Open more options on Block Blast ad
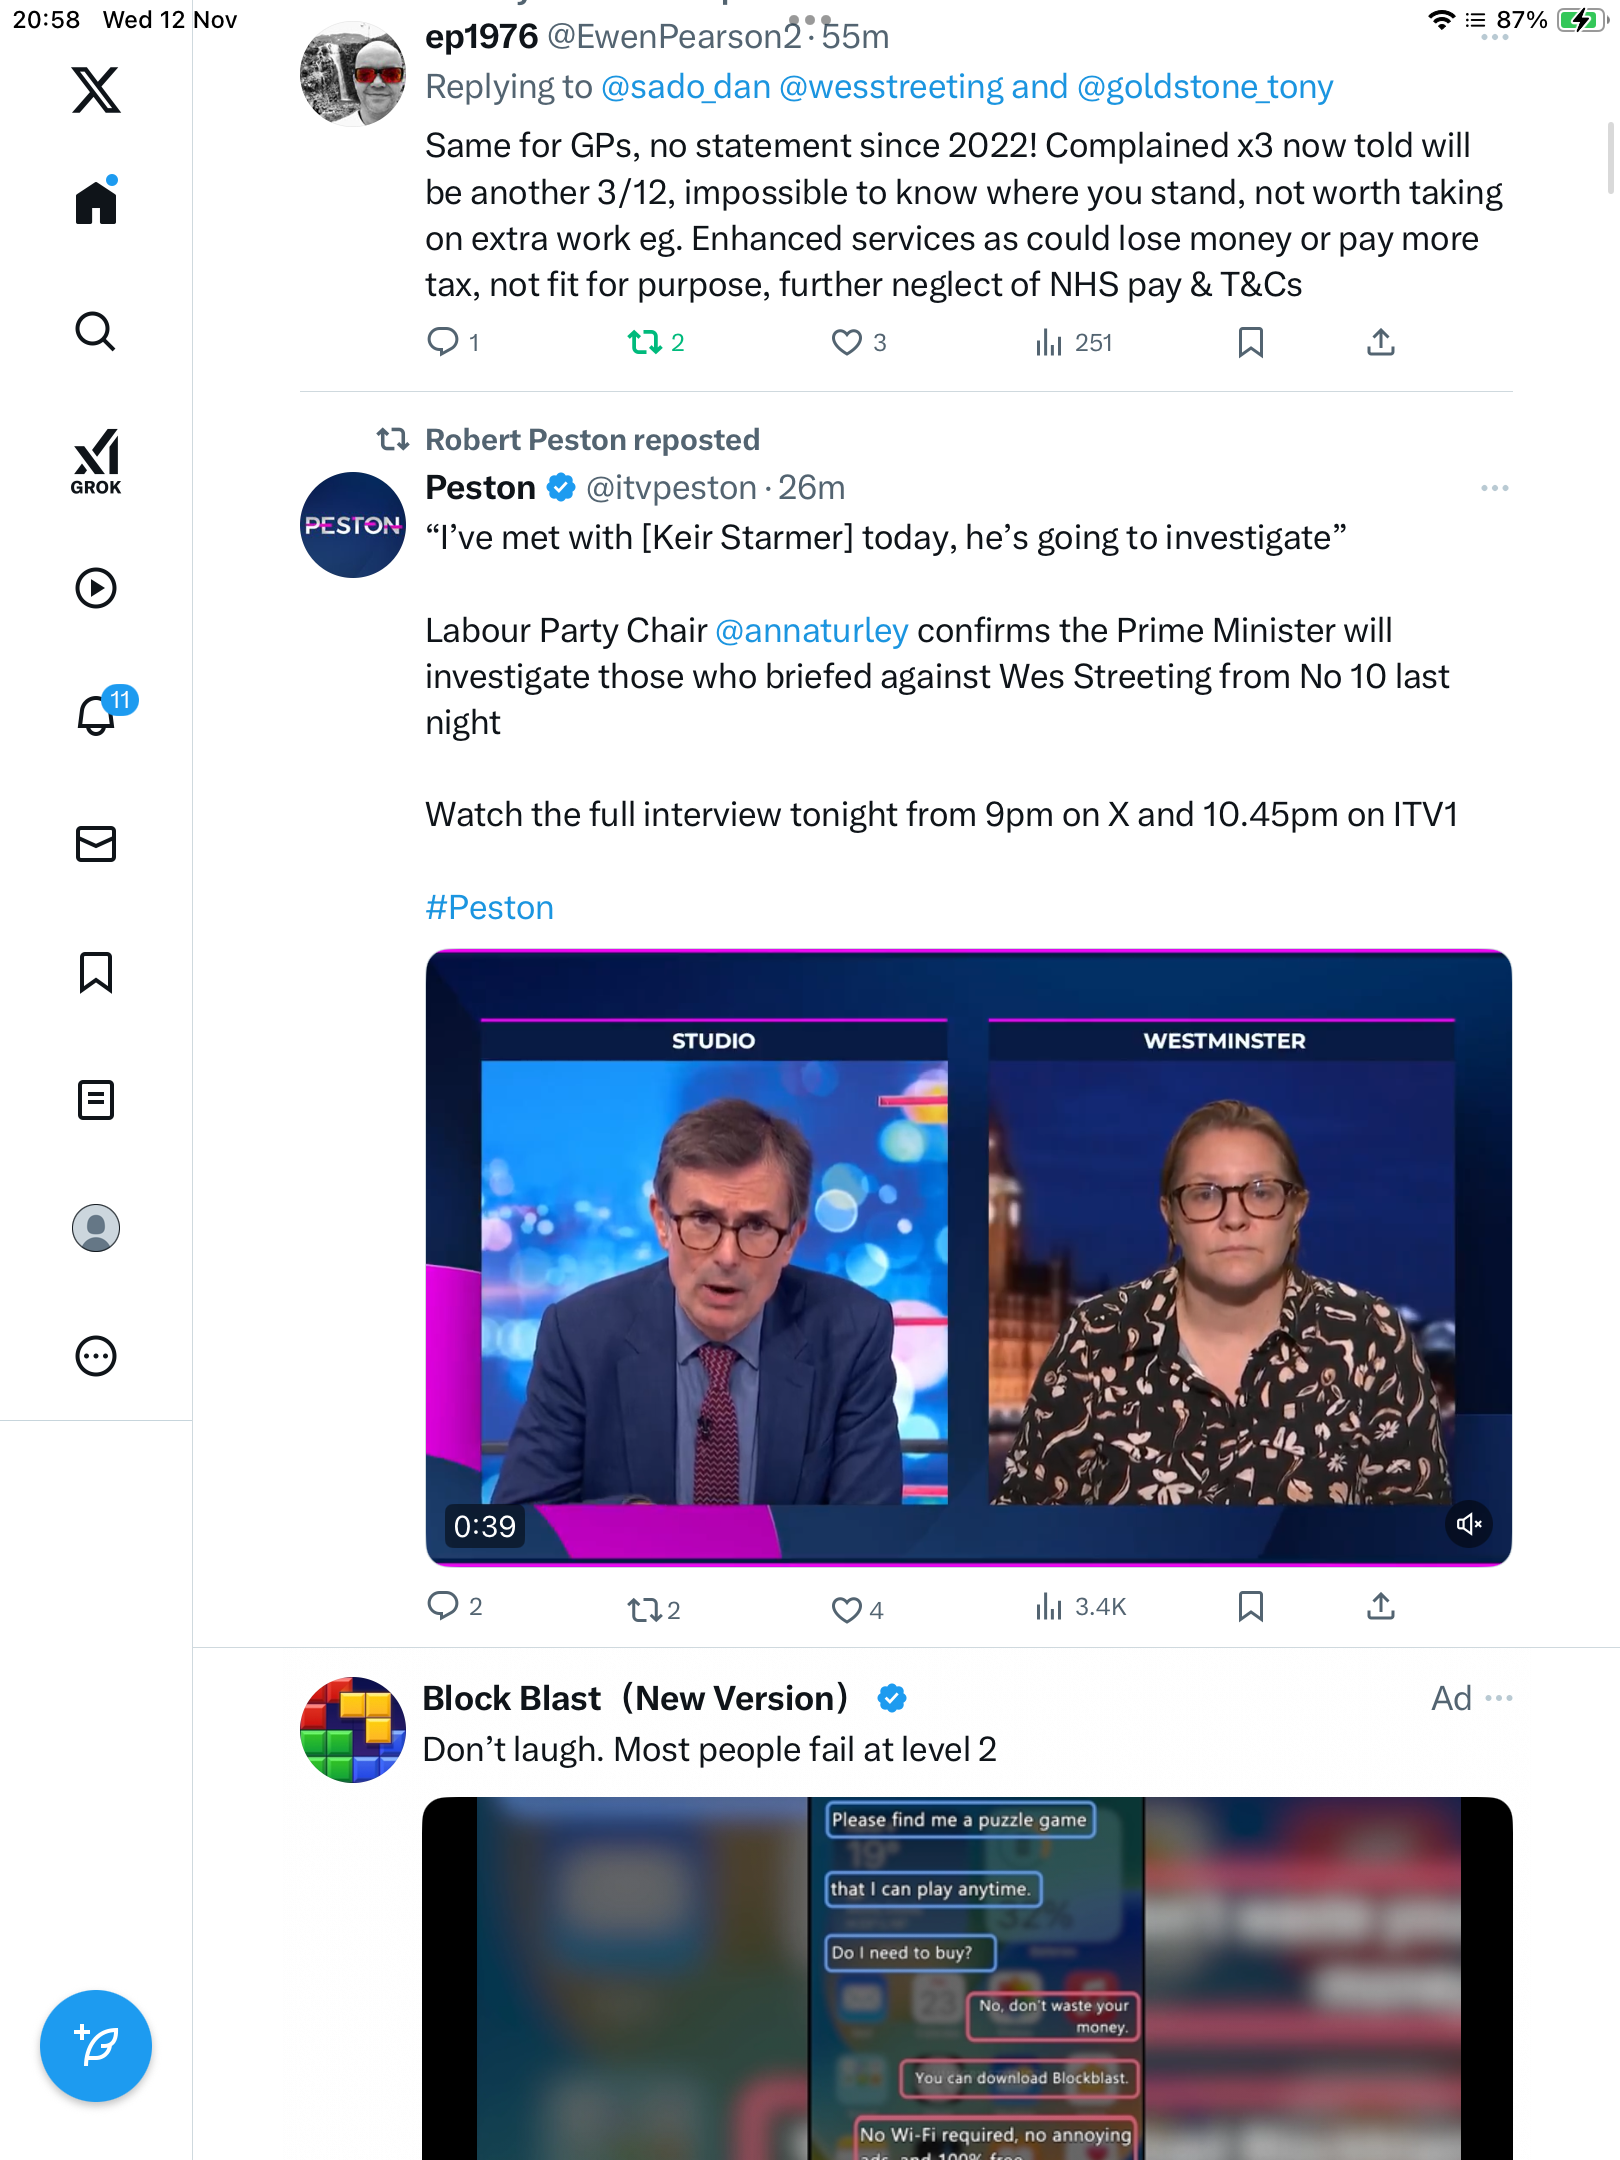Screen dimensions: 1620x2160 (1499, 1698)
